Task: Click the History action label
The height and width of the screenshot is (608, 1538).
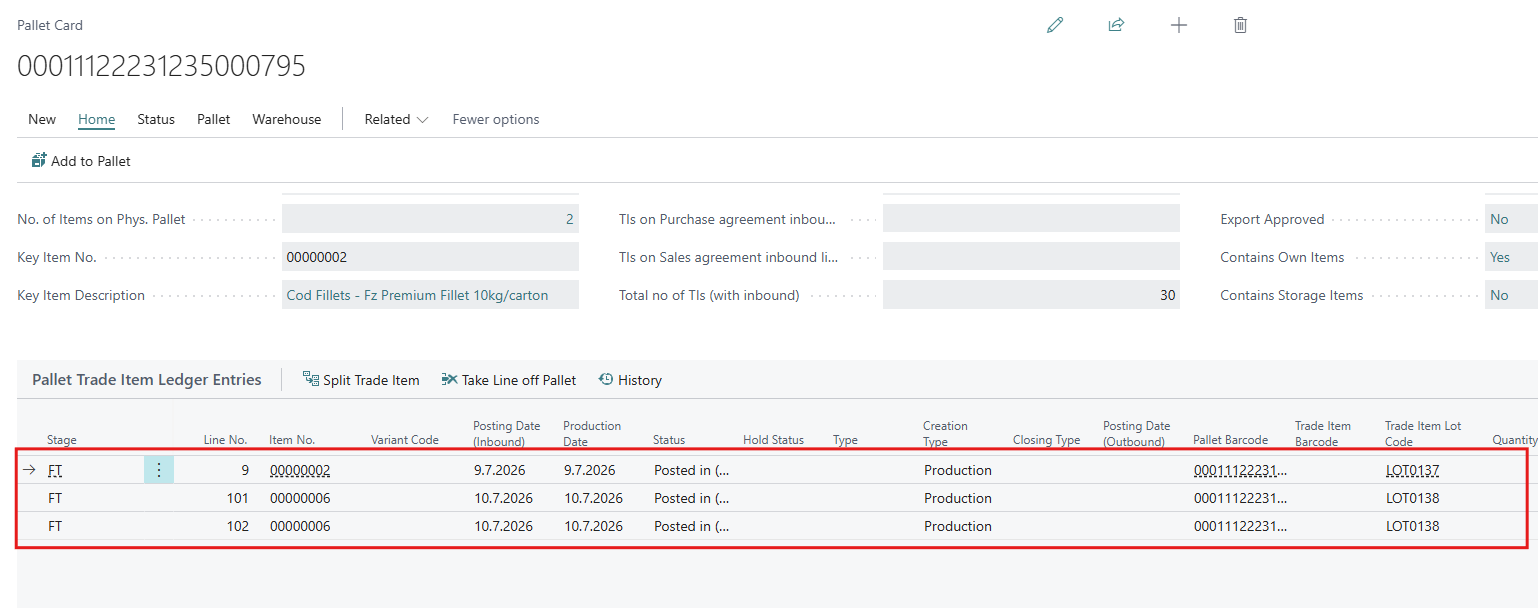Action: point(640,380)
